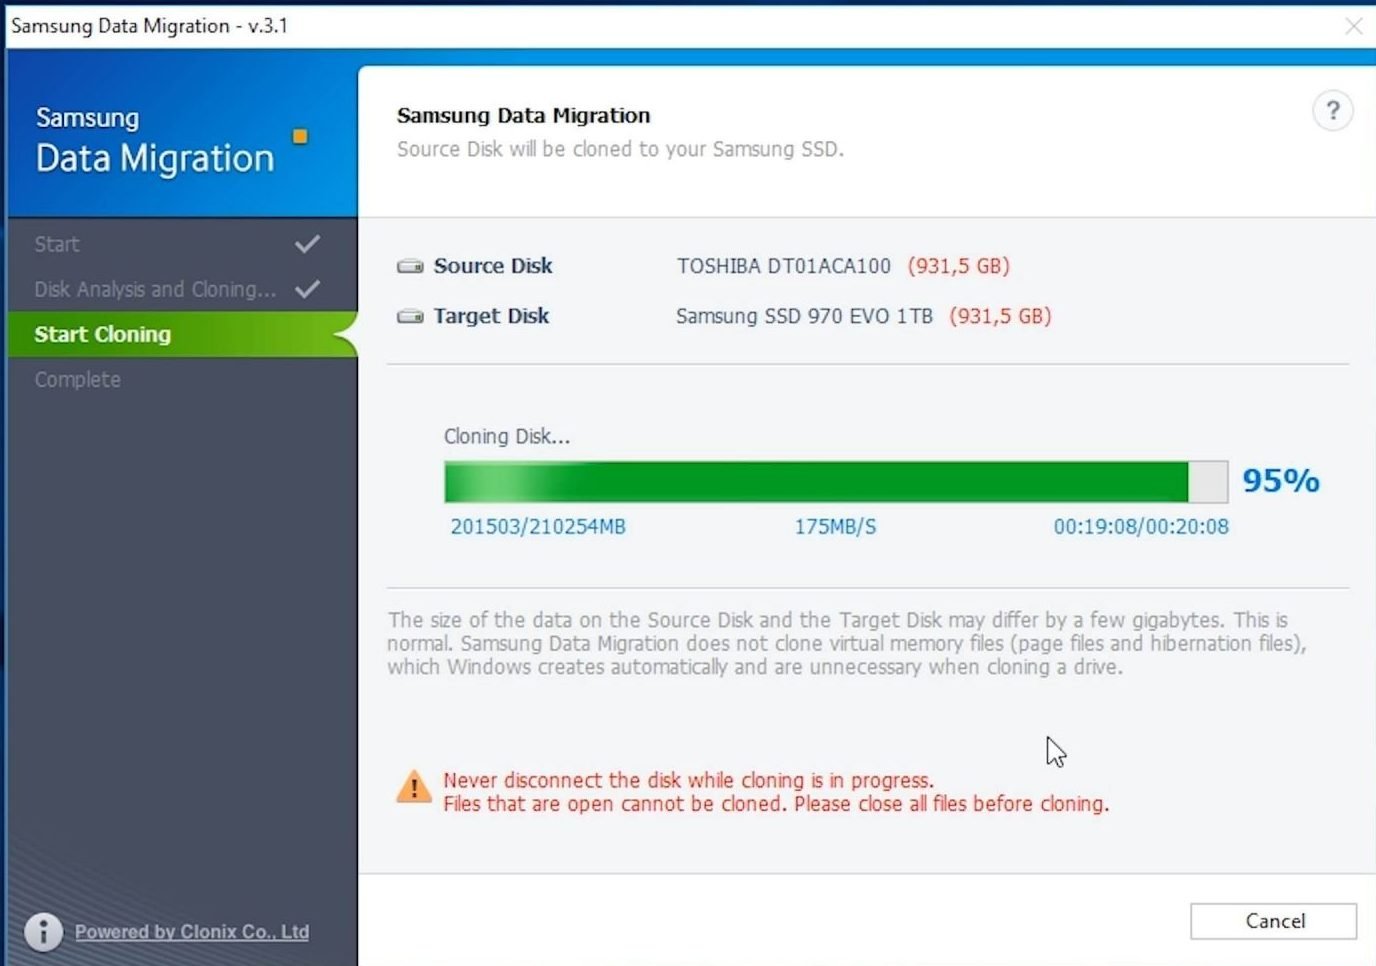Viewport: 1376px width, 966px height.
Task: Click the Source Disk drive icon
Action: click(410, 265)
